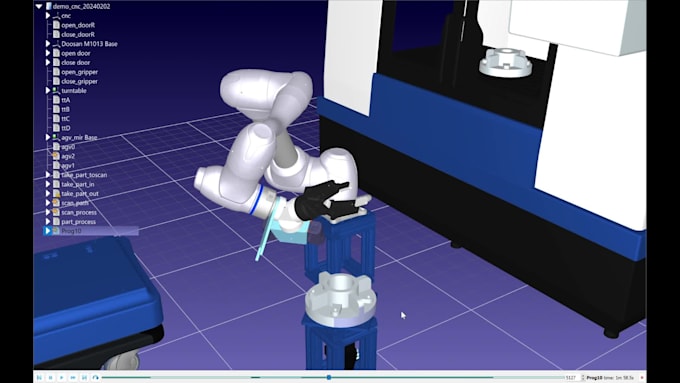
Task: Expand the close door program
Action: [48, 62]
